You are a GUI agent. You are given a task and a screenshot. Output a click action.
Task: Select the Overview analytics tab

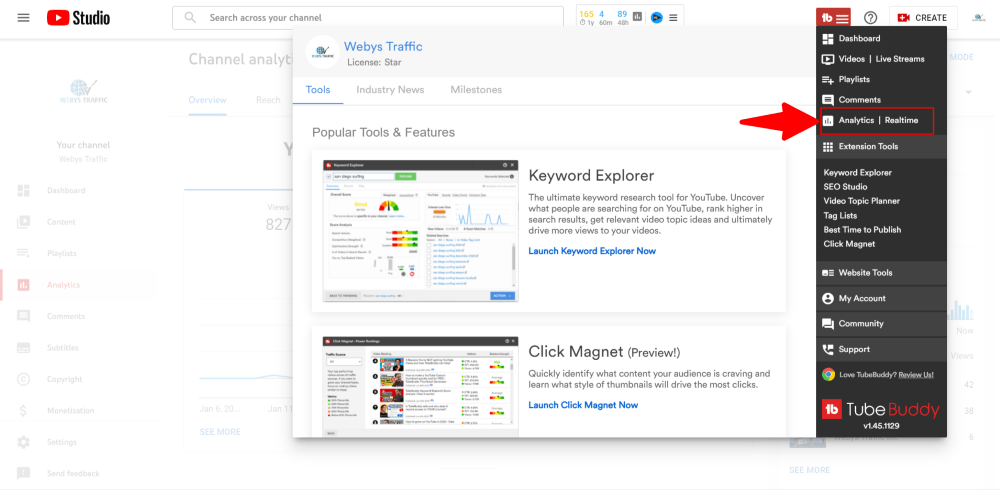(207, 100)
